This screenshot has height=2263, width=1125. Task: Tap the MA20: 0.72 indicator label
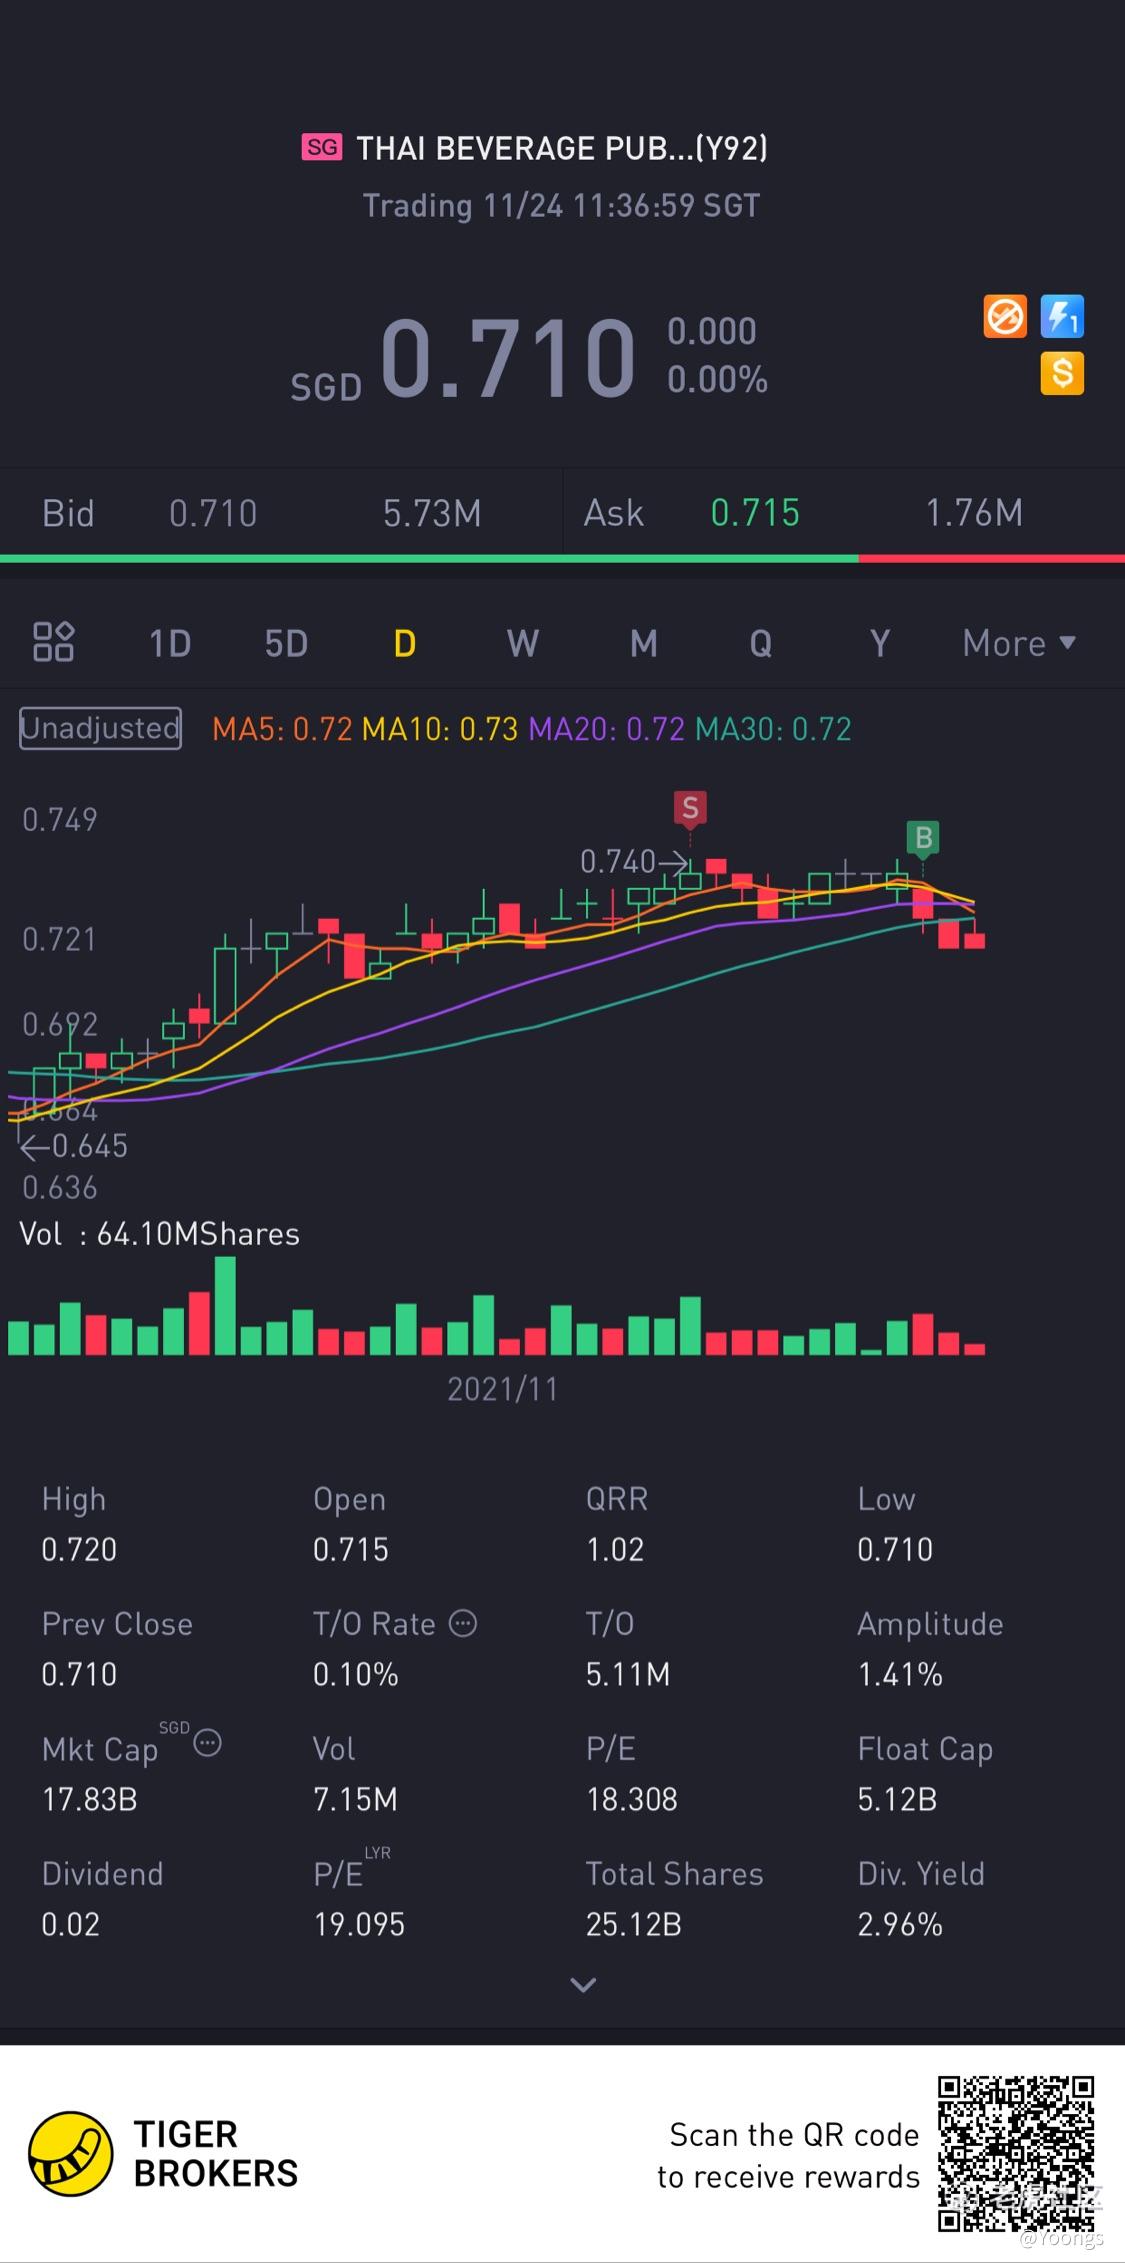tap(607, 729)
